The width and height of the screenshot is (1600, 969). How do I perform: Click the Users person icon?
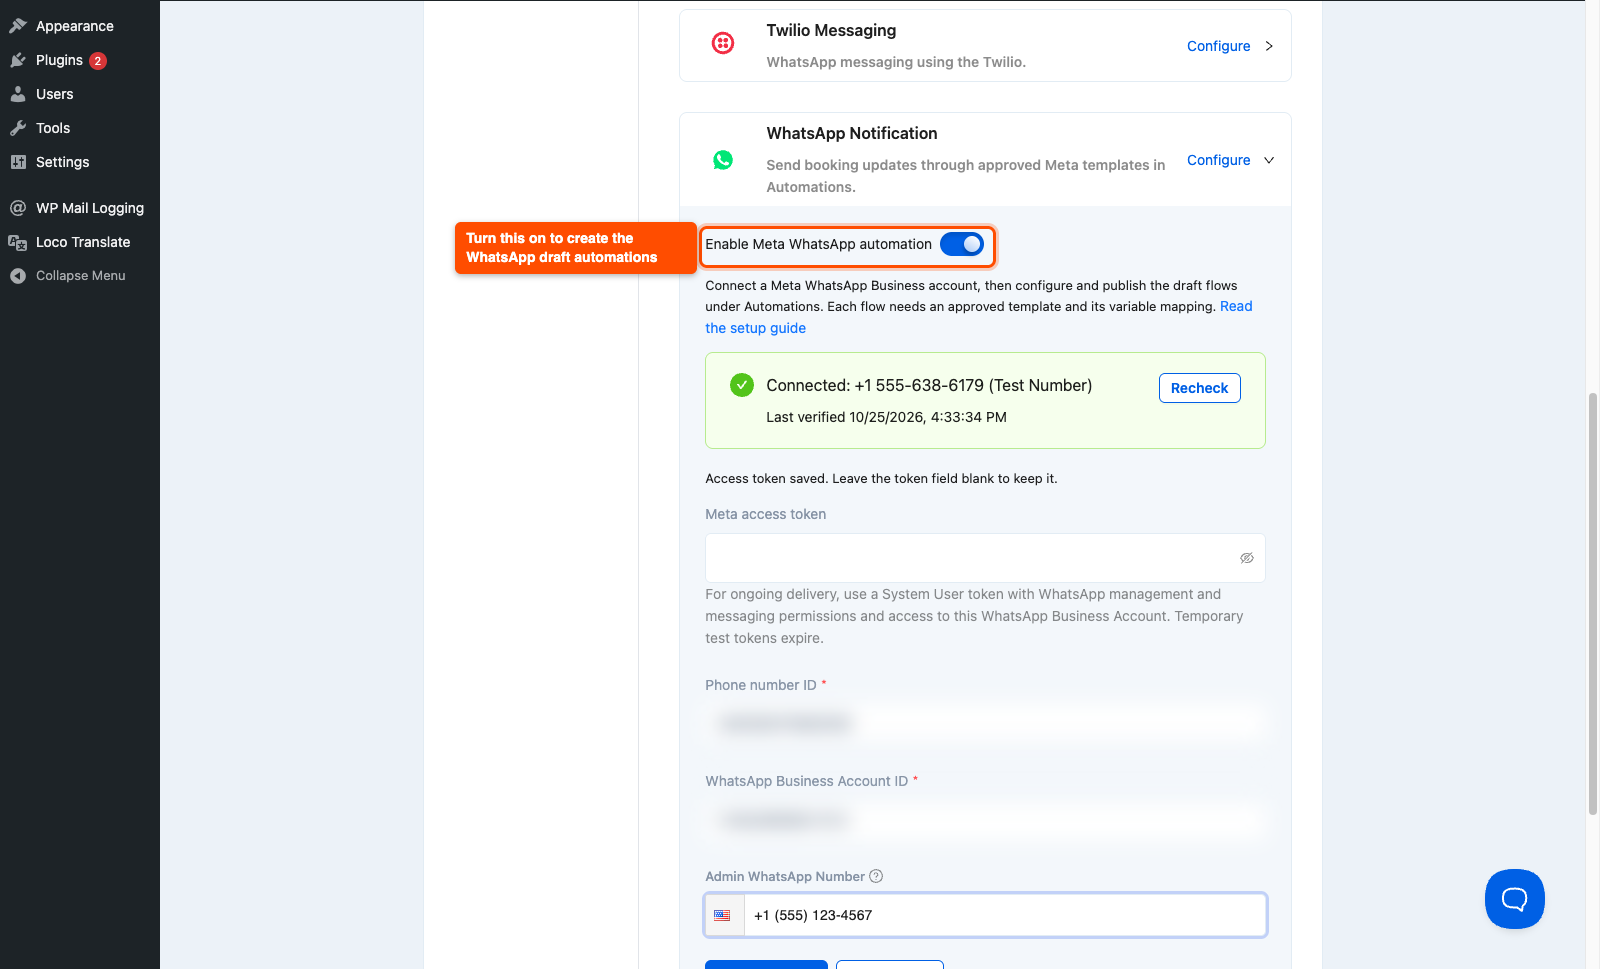click(x=18, y=94)
